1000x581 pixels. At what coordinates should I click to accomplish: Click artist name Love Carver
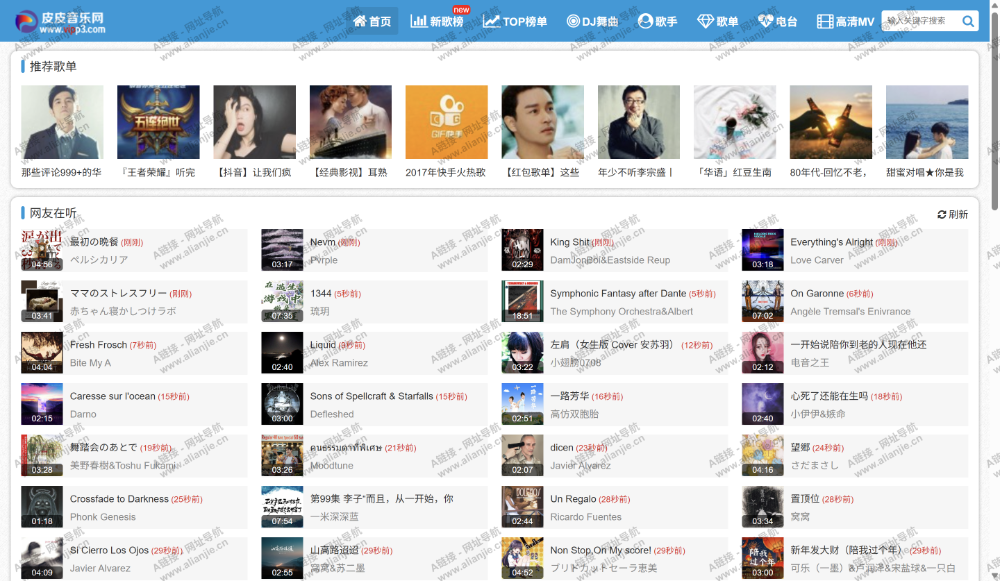click(817, 260)
